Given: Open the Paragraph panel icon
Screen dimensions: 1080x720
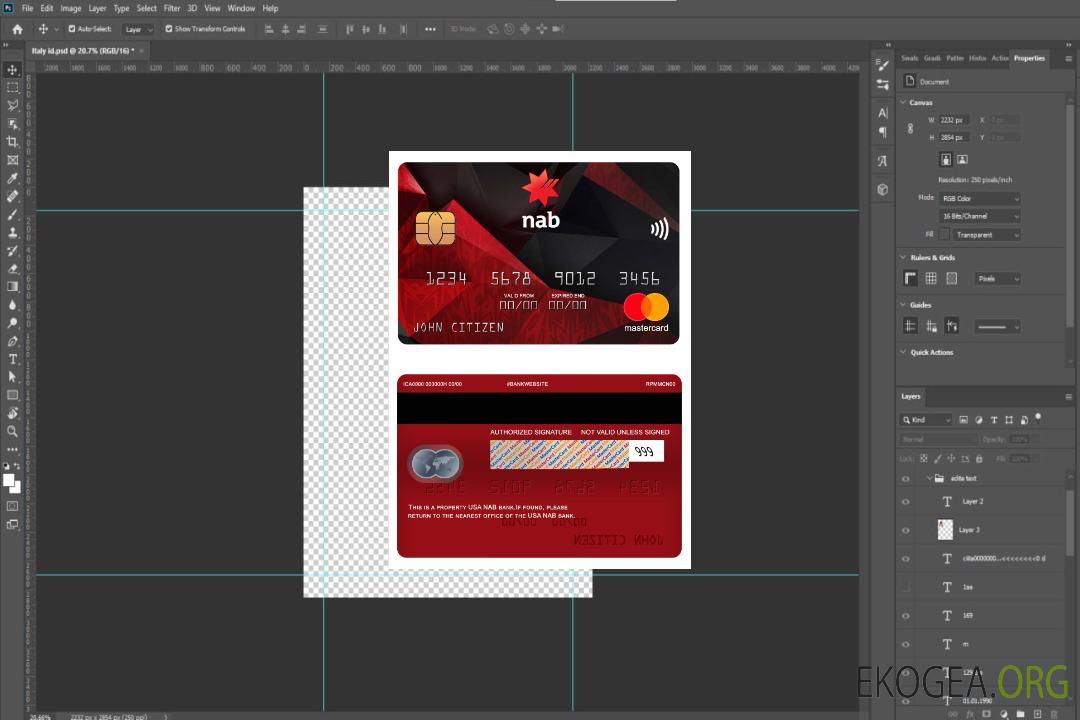Looking at the screenshot, I should (x=883, y=132).
